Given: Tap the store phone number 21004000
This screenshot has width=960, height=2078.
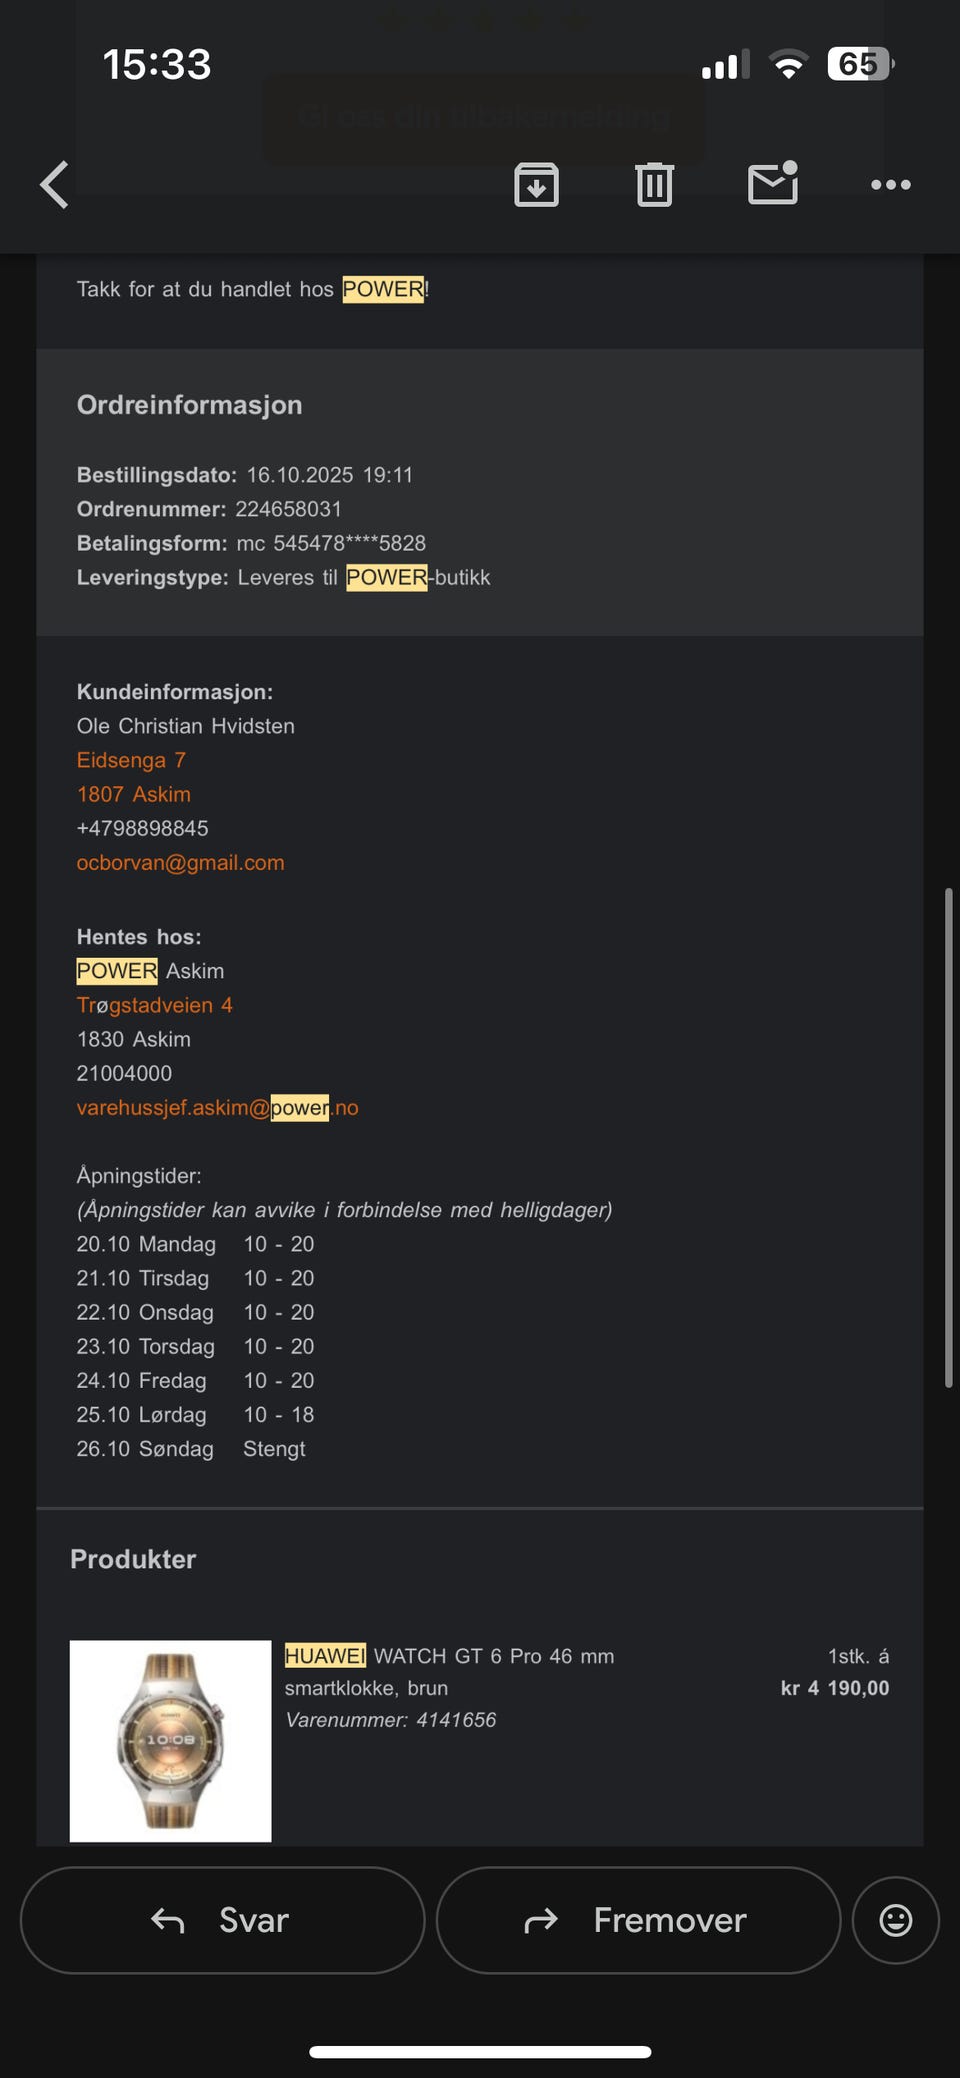Looking at the screenshot, I should point(124,1073).
